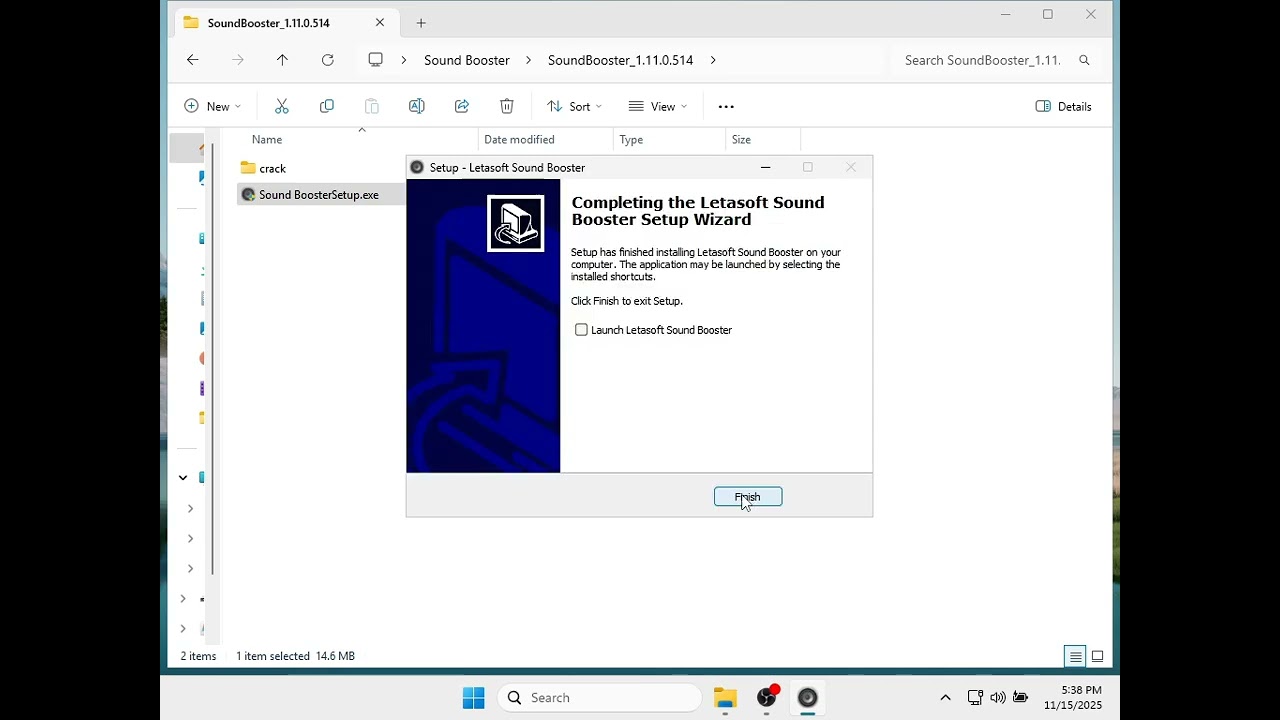Go back in File Explorer

click(x=193, y=60)
